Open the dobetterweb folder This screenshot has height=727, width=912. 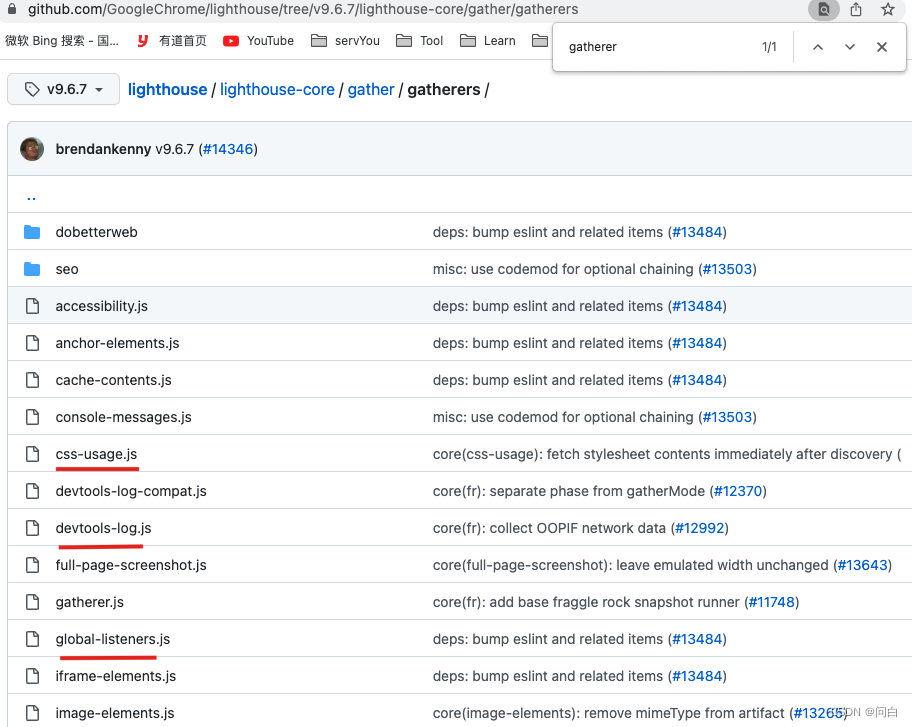97,232
